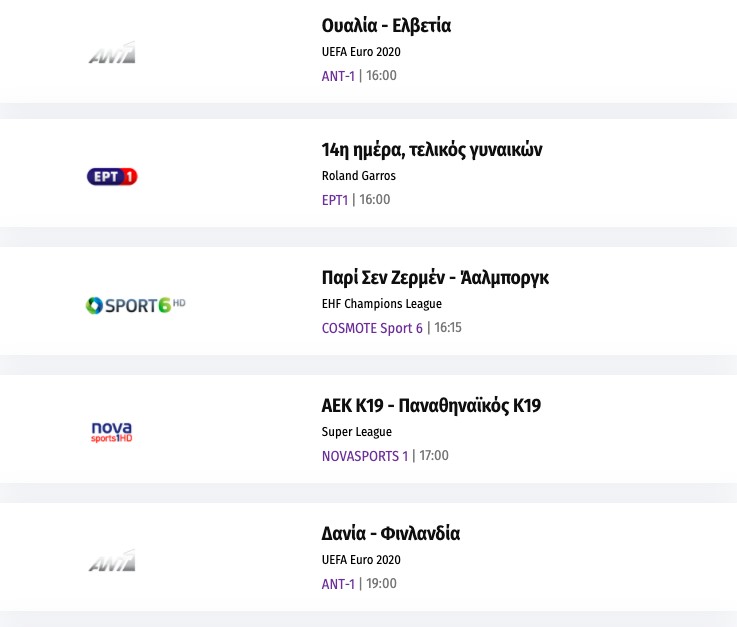Open the Ουαλία - Ελβετία match title
737x627 pixels.
386,26
